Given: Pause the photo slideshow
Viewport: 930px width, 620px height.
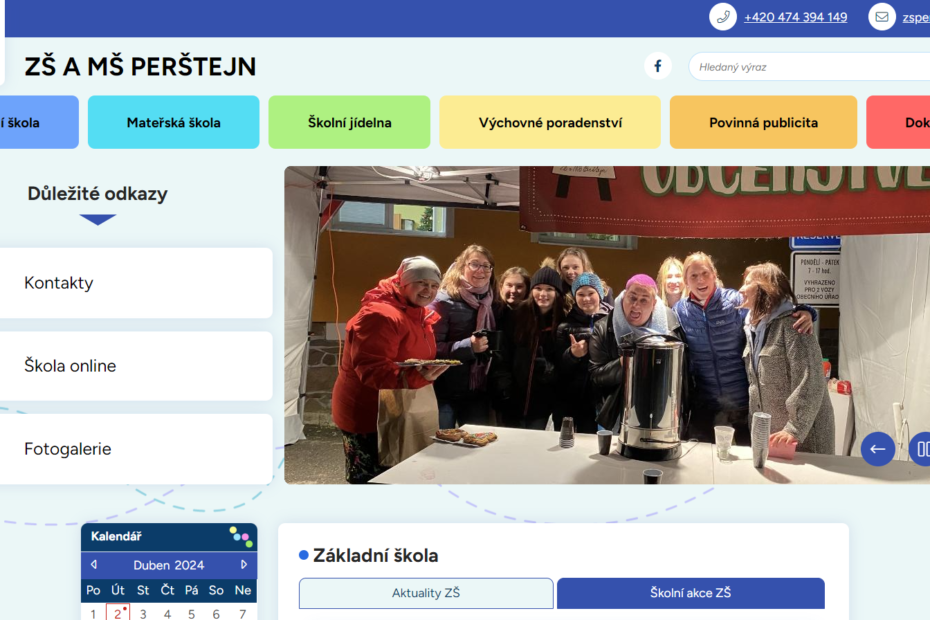Looking at the screenshot, I should tap(921, 449).
